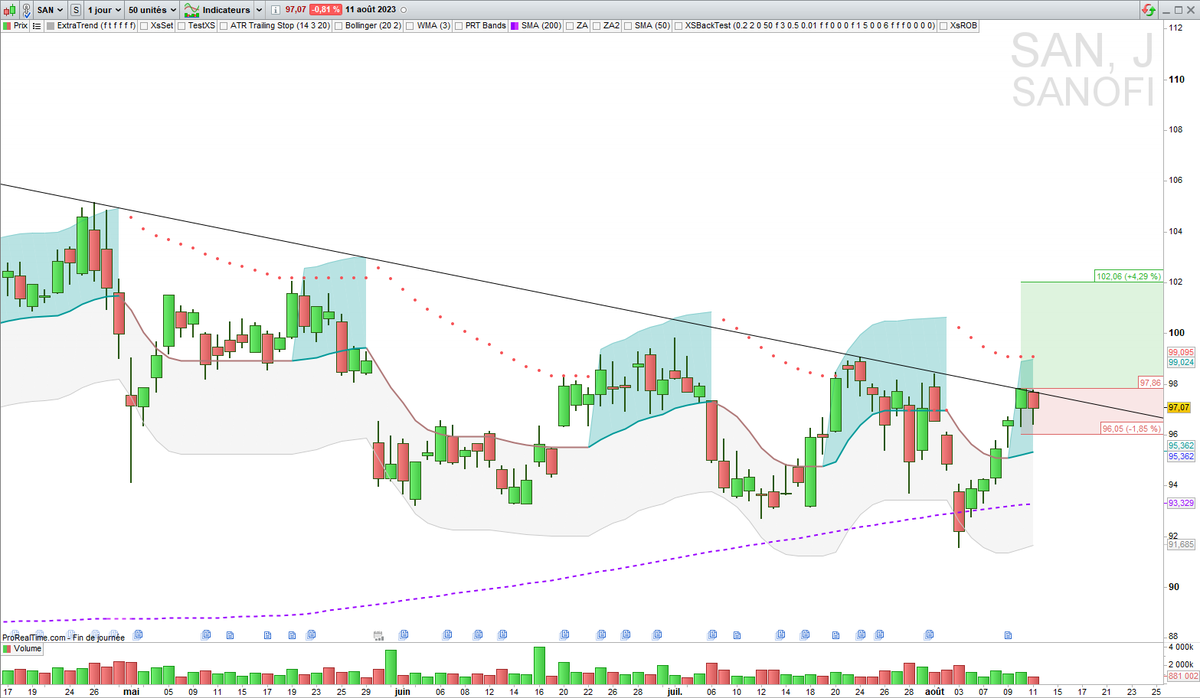Click the Indicateurs button label
The image size is (1200, 698).
click(226, 10)
